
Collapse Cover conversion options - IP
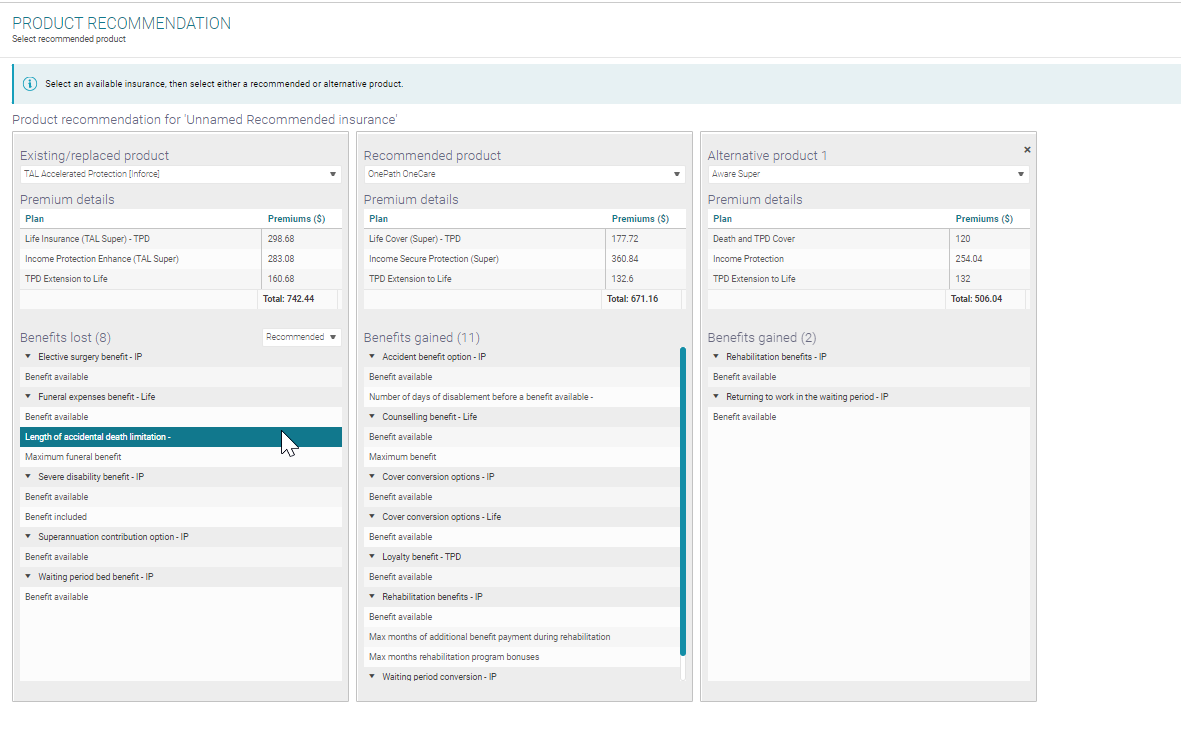pos(372,476)
